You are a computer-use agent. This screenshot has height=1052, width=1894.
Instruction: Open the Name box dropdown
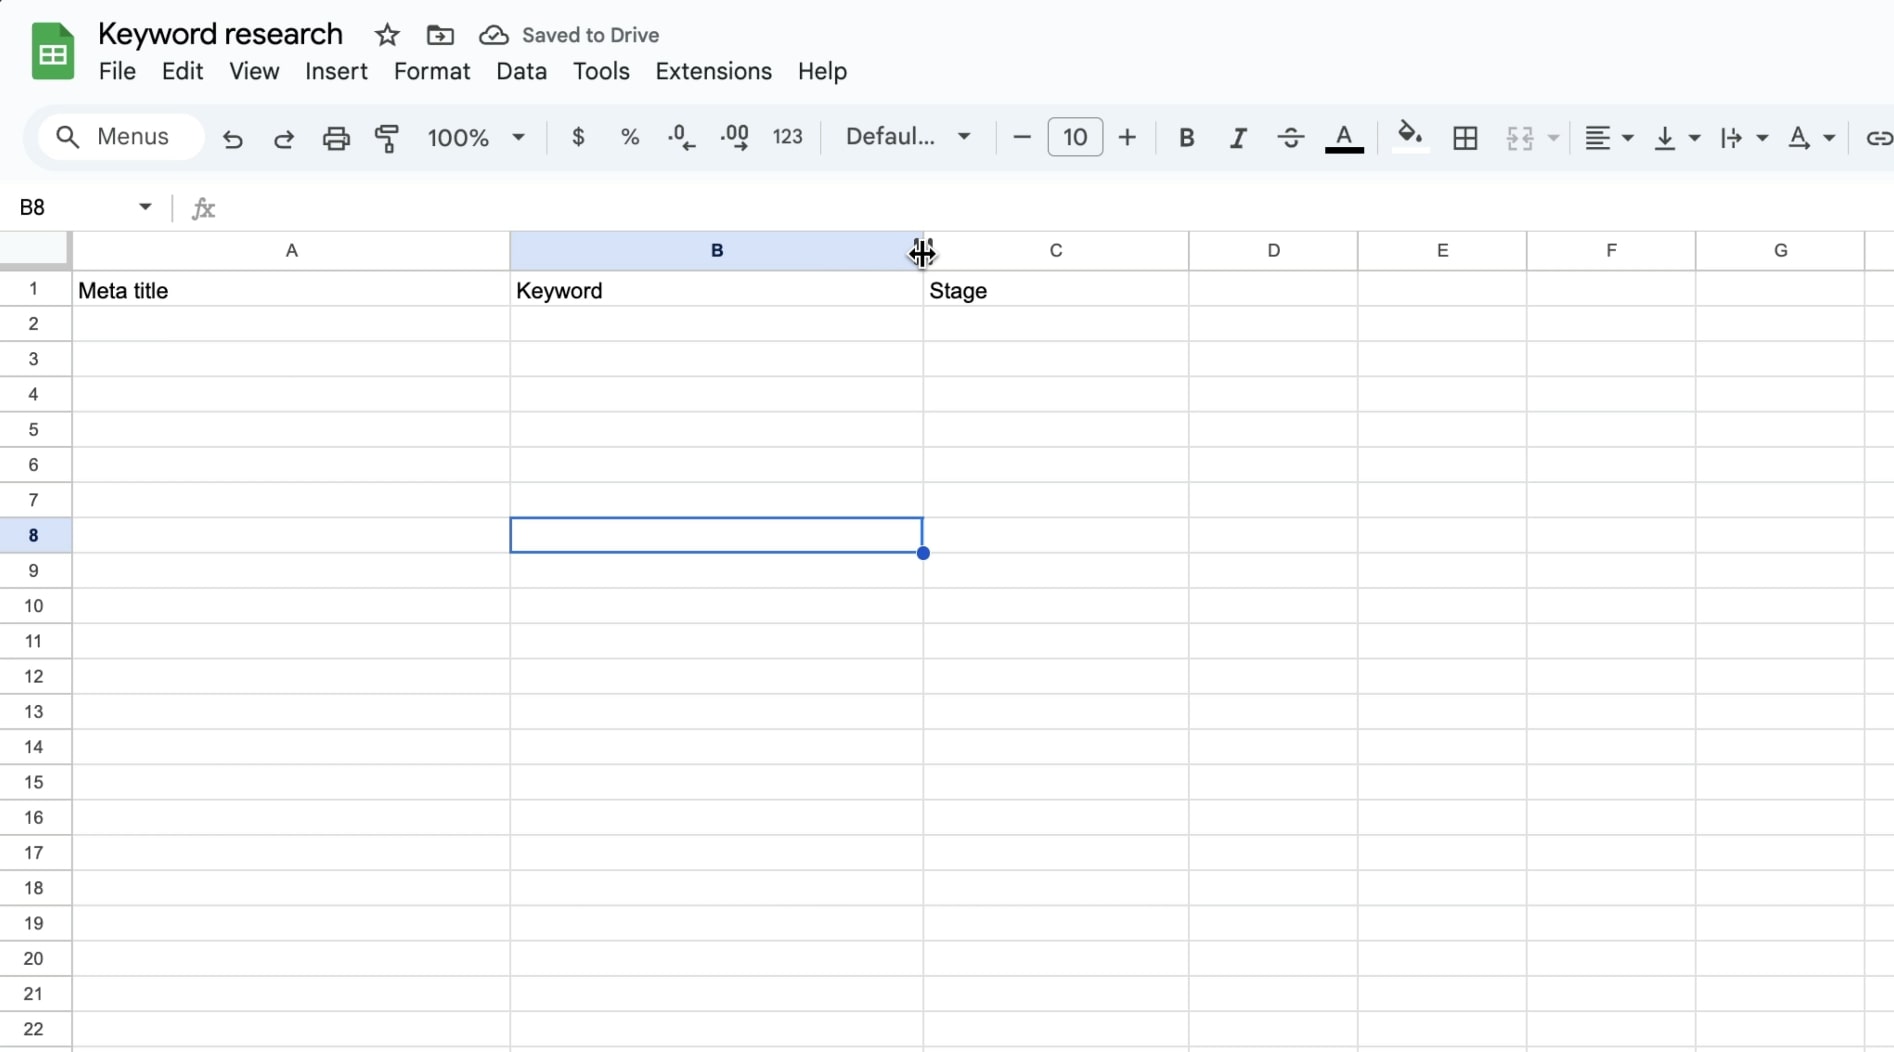coord(144,207)
